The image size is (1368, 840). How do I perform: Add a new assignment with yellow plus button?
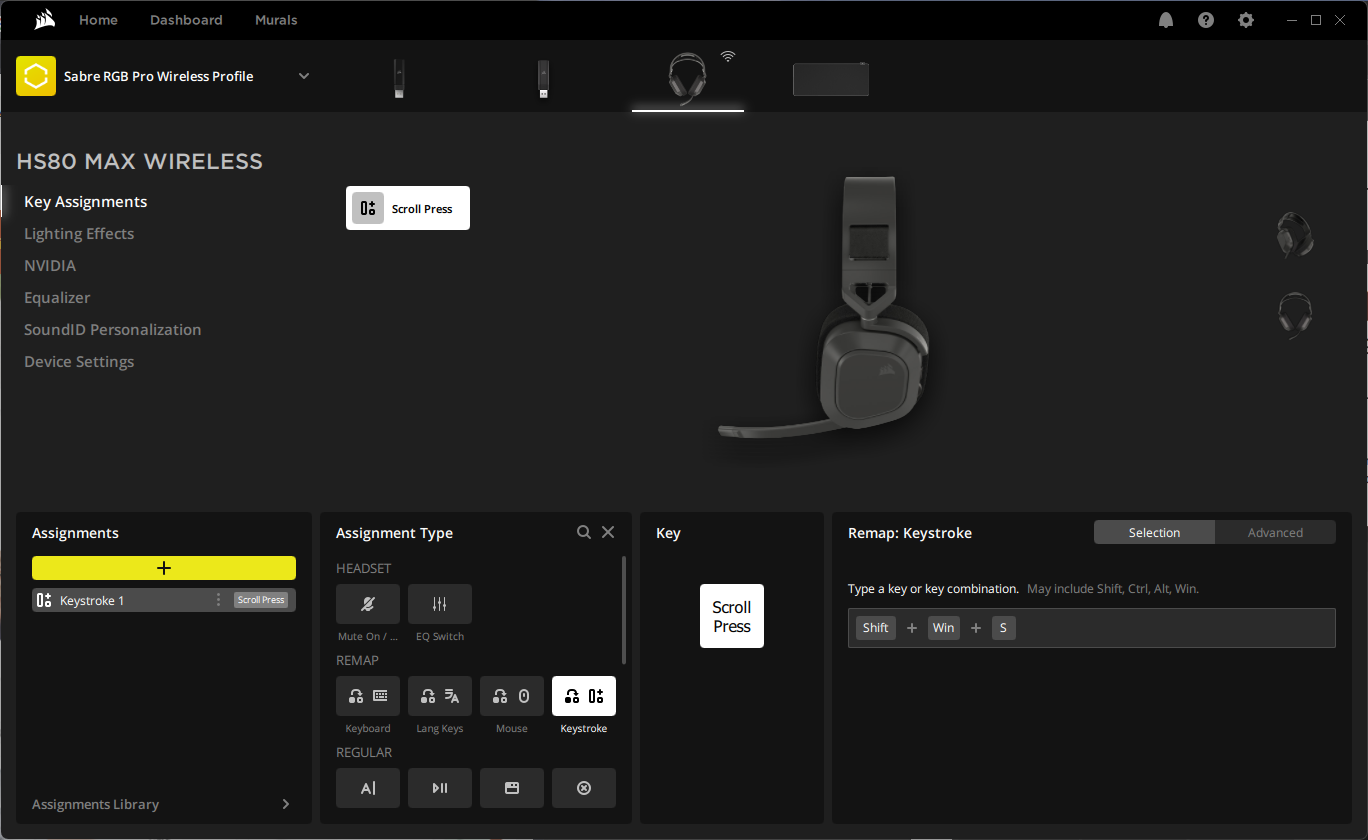click(164, 568)
